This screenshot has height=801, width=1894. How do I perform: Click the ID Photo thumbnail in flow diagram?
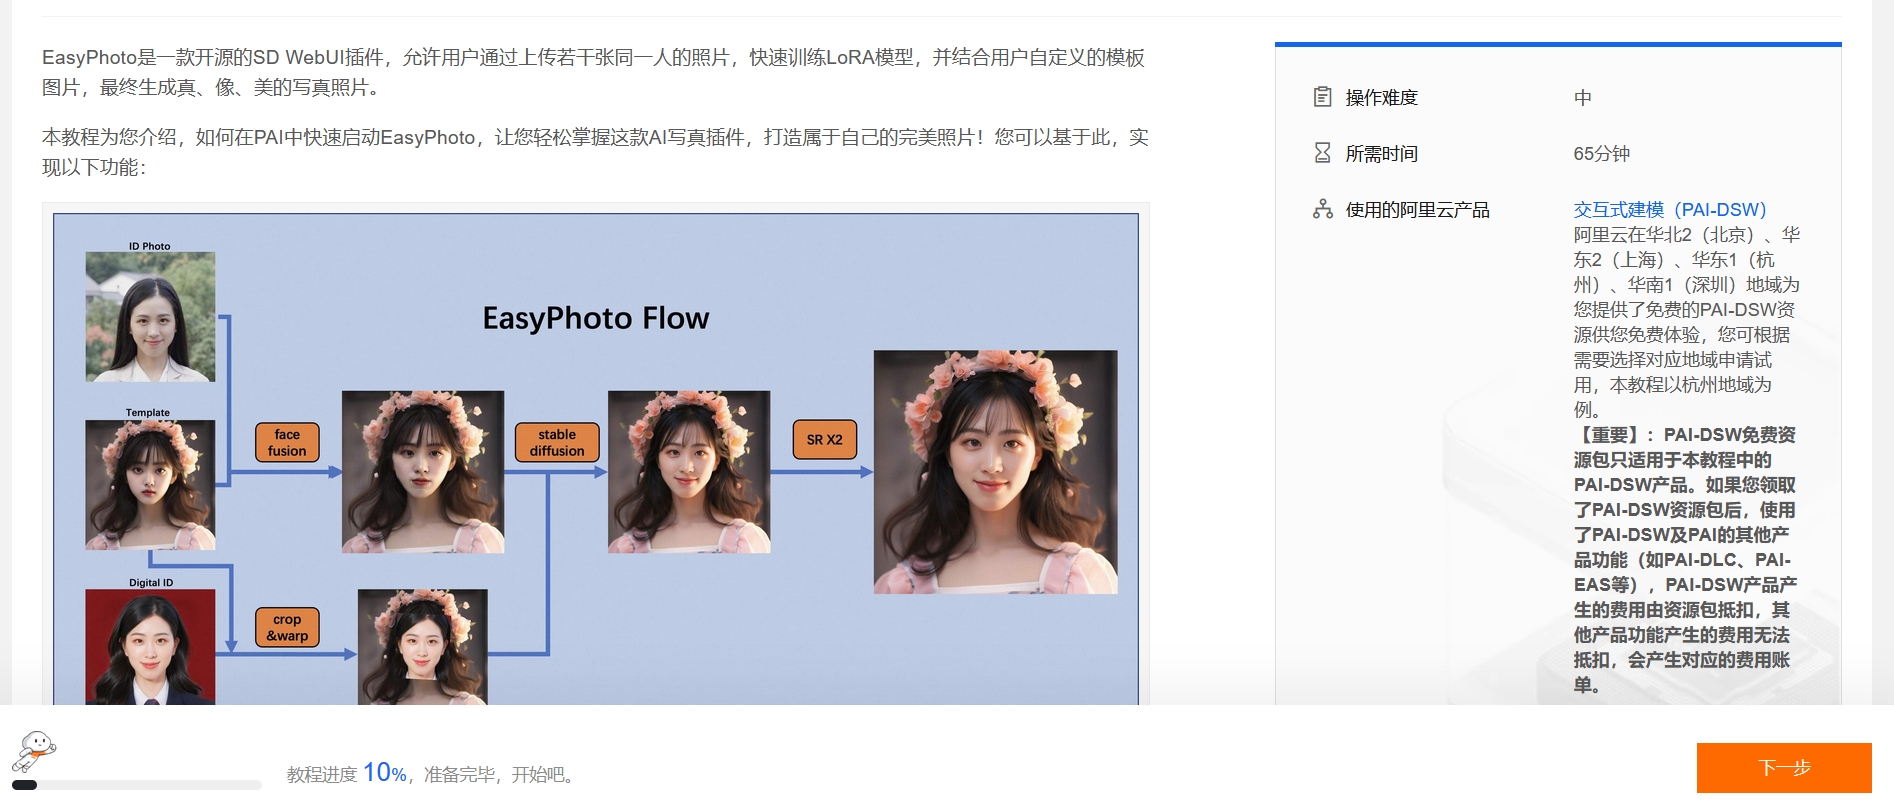(x=150, y=316)
